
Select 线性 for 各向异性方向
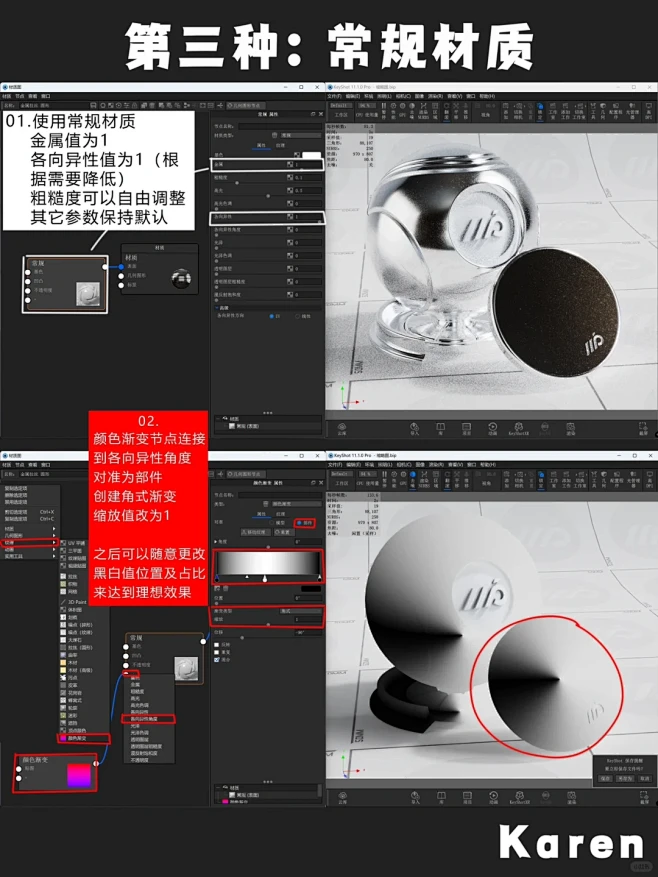[x=297, y=316]
